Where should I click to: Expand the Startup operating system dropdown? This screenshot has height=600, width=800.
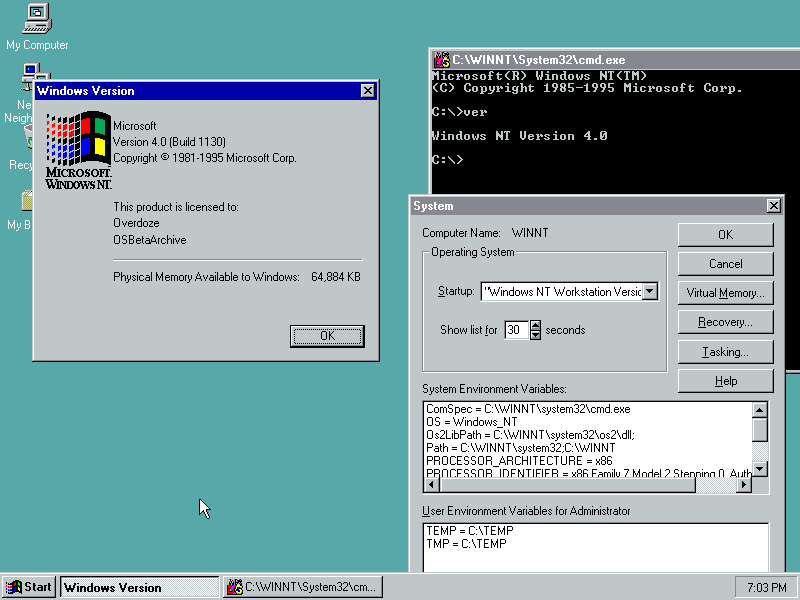point(649,291)
